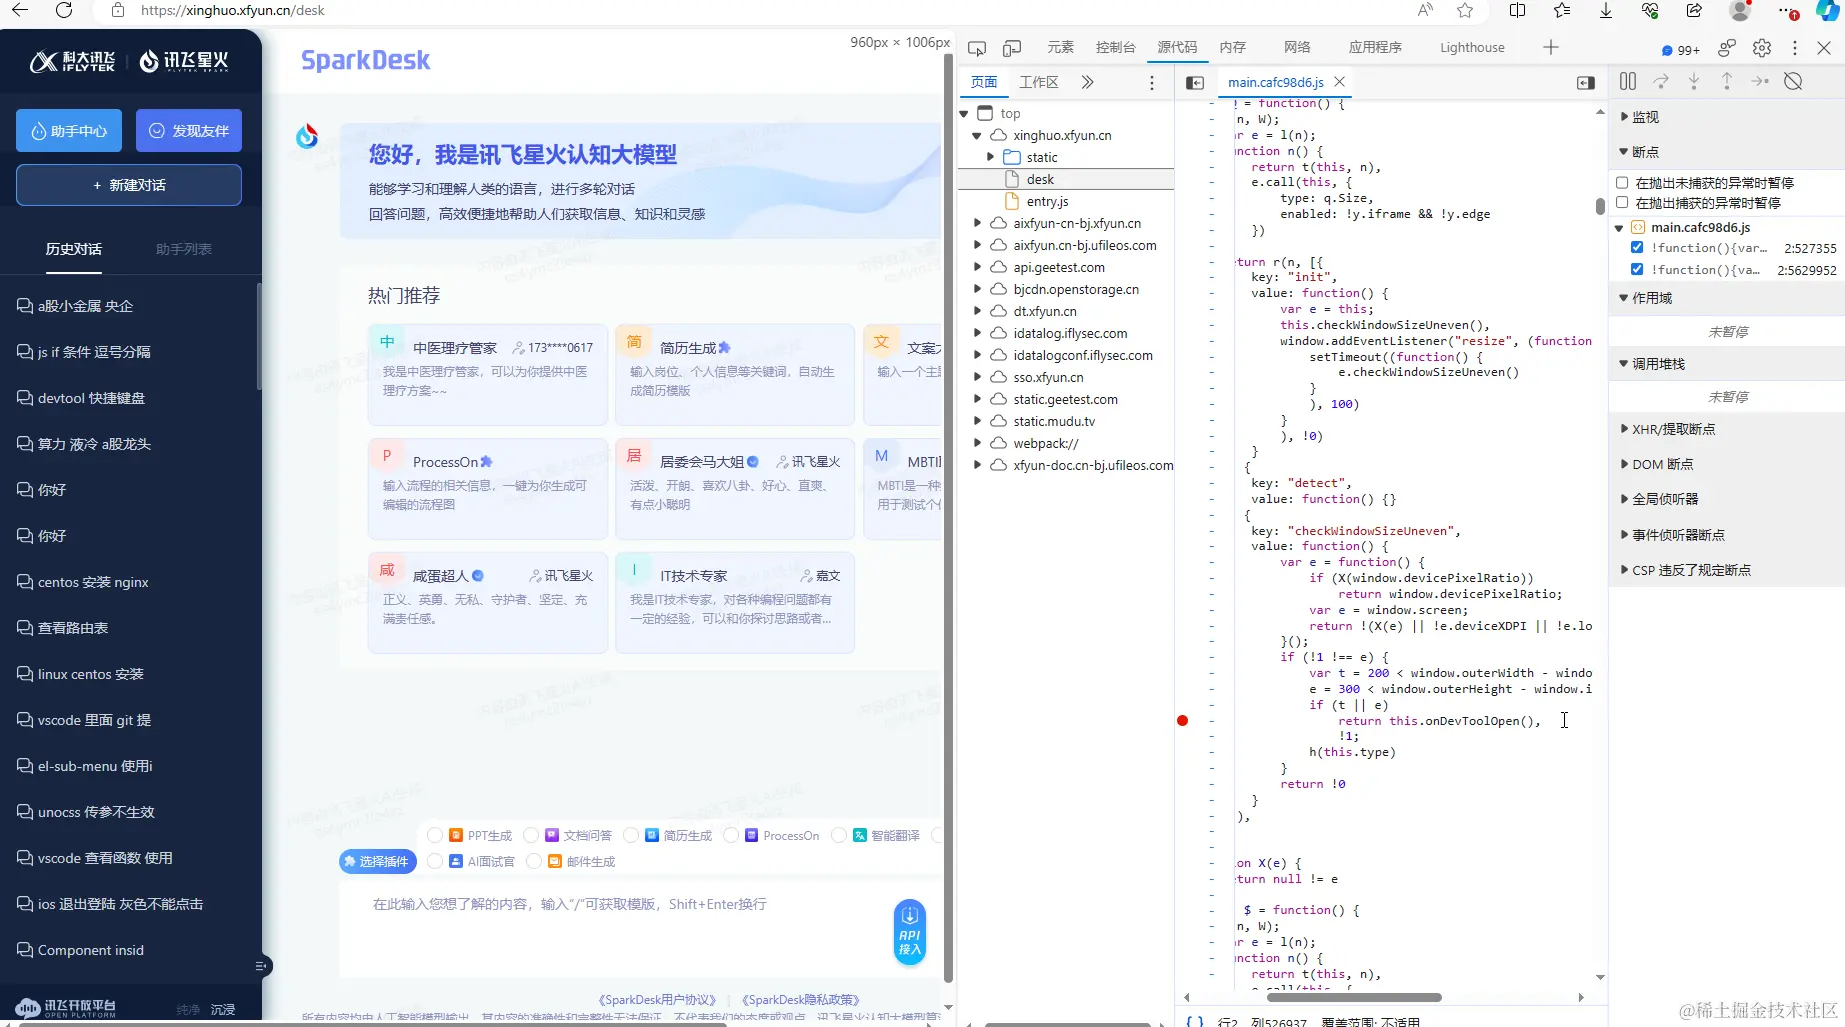Screen dimensions: 1845x1027
Task: Select the 邮件生成 plugin radio
Action: pyautogui.click(x=534, y=861)
